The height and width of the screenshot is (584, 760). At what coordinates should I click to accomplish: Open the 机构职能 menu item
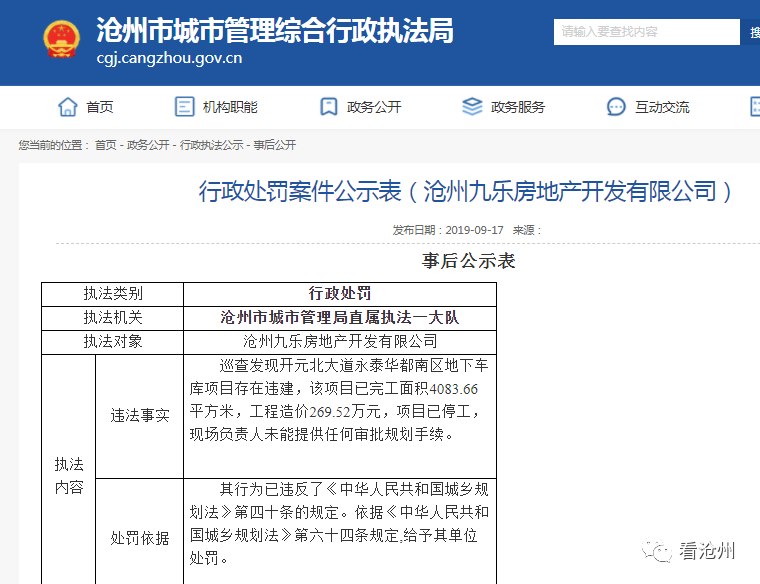[x=230, y=107]
